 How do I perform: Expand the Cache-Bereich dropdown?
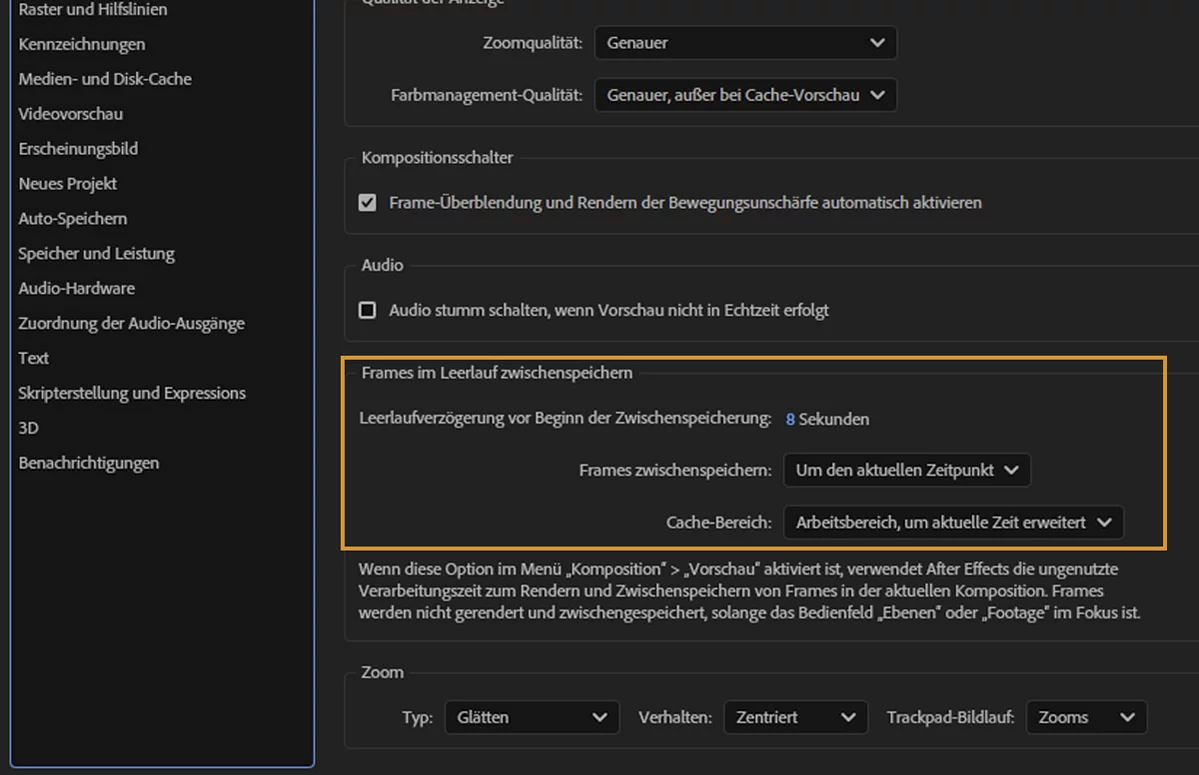pos(953,522)
